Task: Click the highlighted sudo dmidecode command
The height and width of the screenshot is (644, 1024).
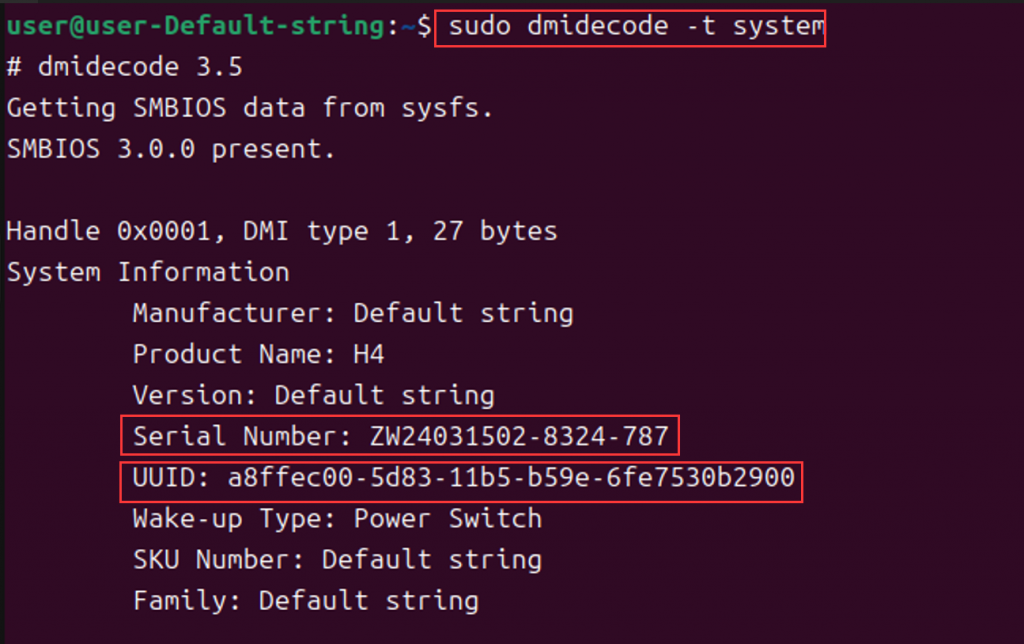Action: coord(630,28)
